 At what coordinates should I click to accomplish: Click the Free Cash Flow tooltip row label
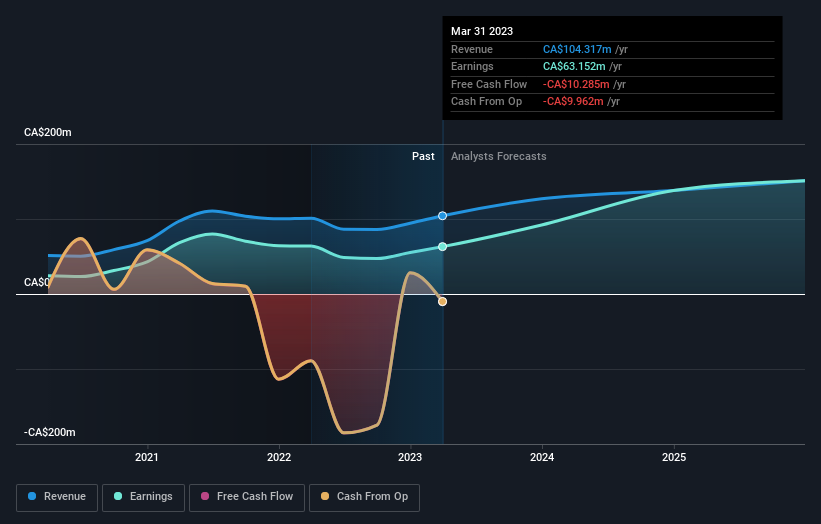(x=489, y=84)
